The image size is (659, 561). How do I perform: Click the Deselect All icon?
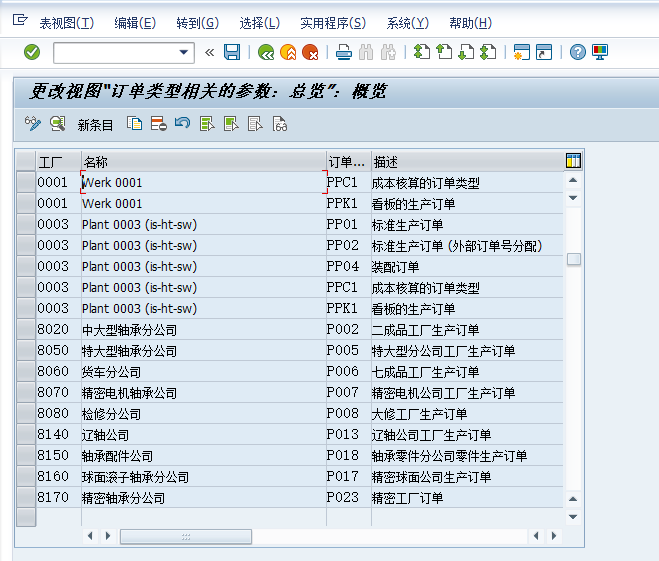[255, 124]
